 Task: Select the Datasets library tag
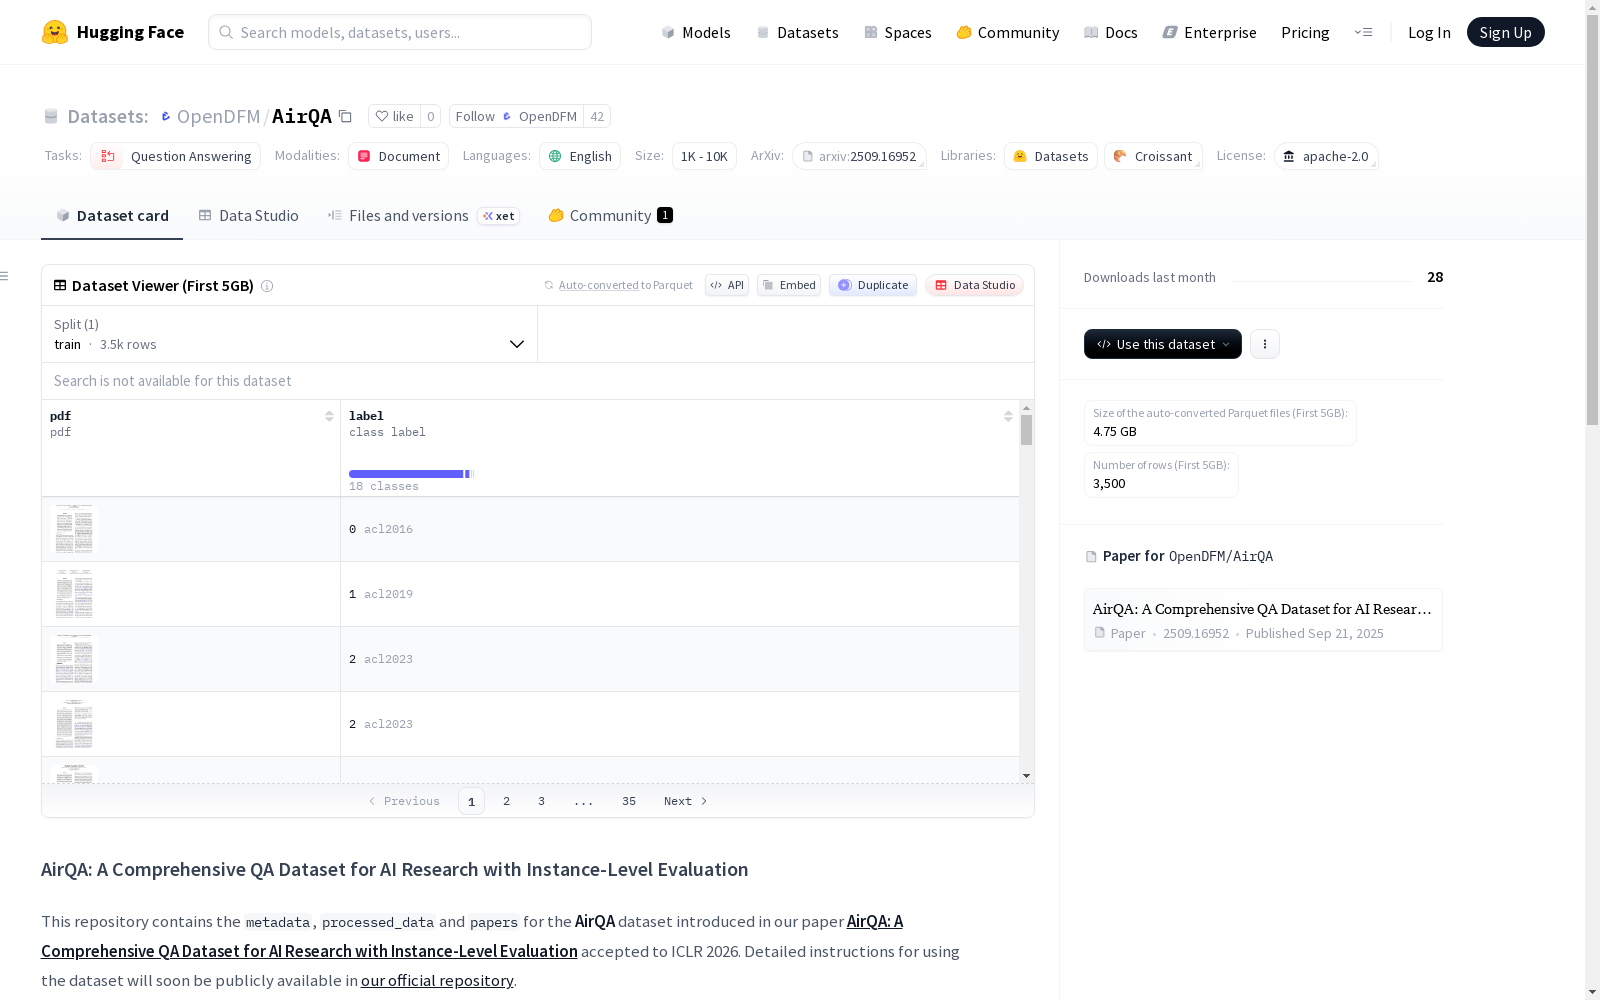[1051, 156]
